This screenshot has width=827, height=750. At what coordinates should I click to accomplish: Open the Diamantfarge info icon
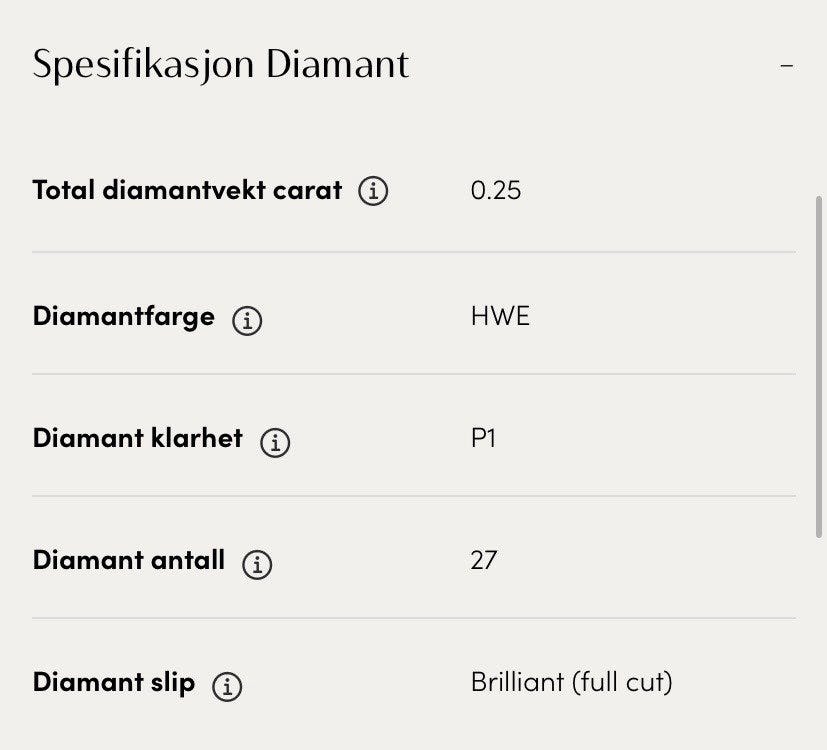point(247,320)
